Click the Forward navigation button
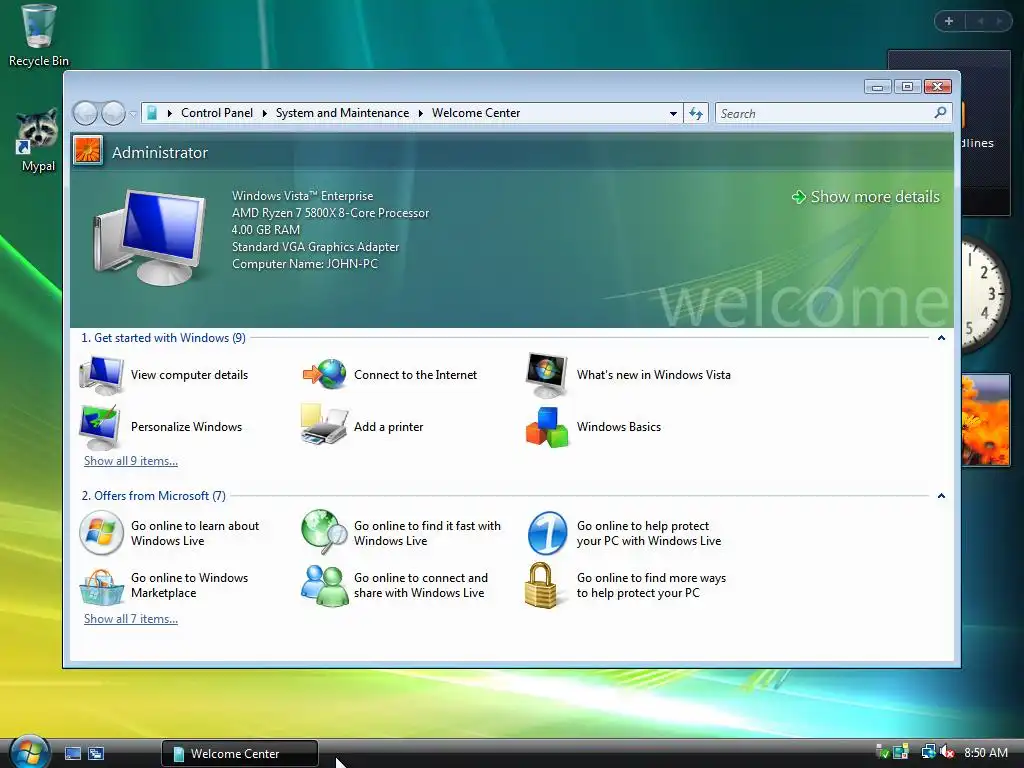 (114, 114)
